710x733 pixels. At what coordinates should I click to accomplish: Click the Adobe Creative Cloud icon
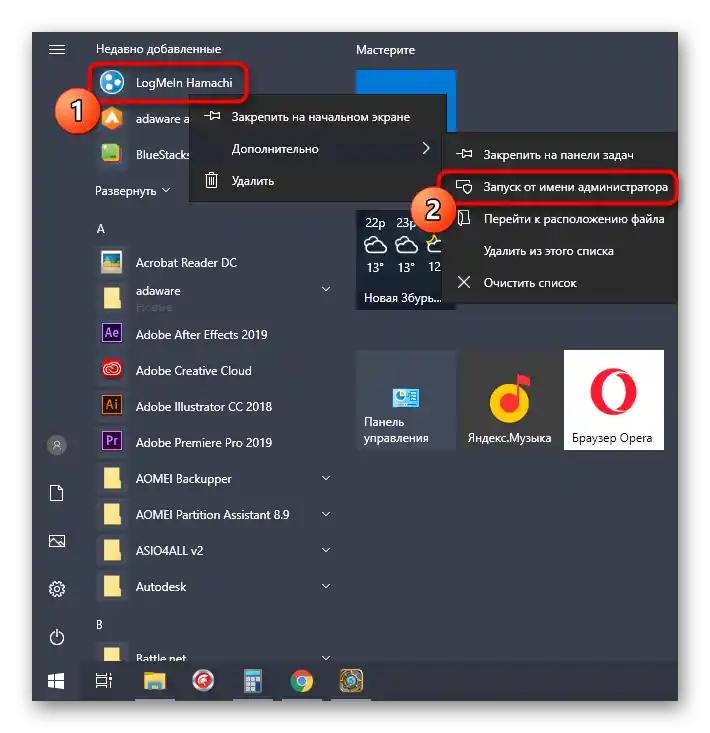[112, 370]
